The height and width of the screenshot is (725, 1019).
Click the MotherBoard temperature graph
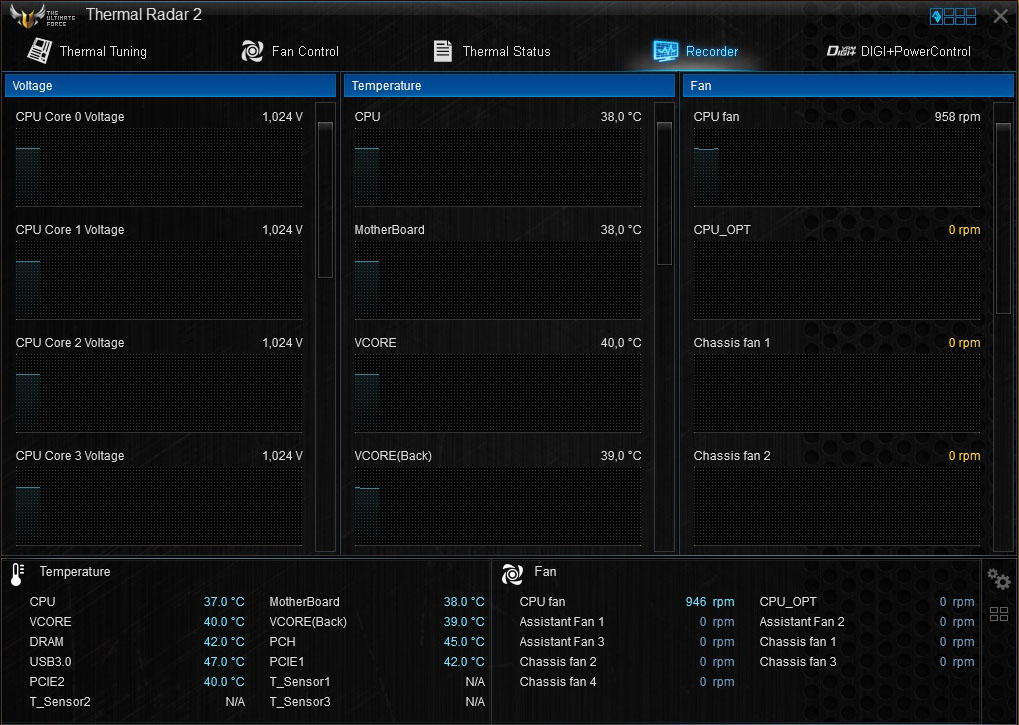click(x=498, y=280)
